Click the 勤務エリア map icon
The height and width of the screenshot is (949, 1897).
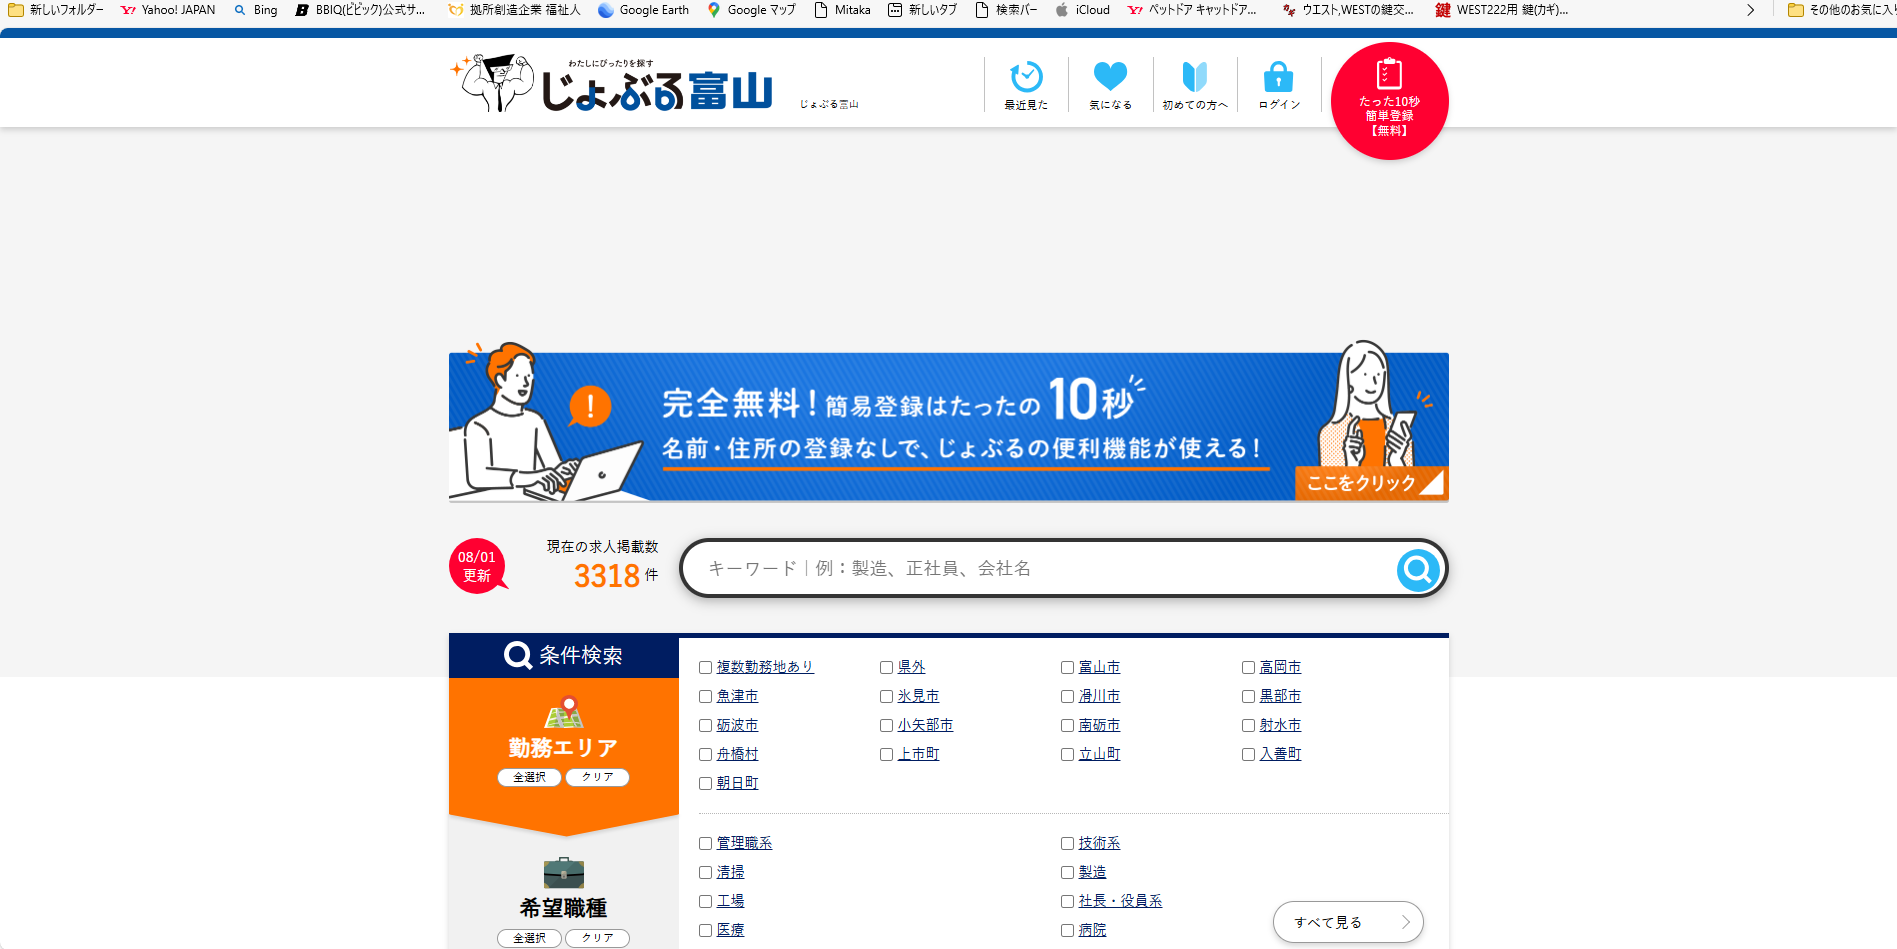point(564,713)
